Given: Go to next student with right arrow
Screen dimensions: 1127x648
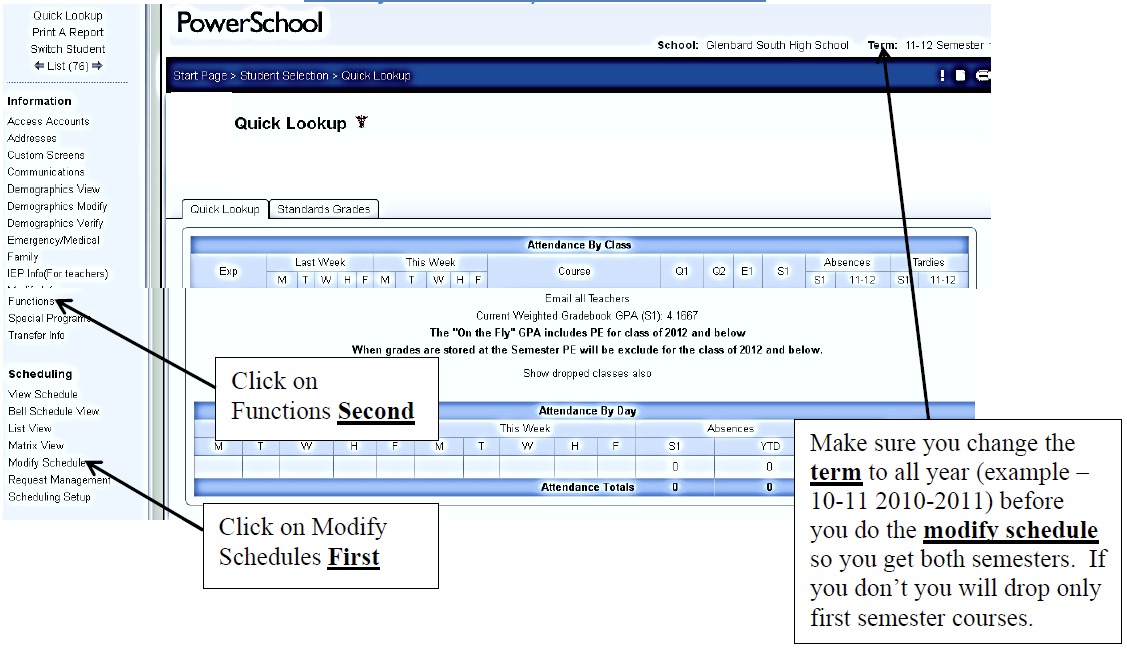Looking at the screenshot, I should click(97, 66).
